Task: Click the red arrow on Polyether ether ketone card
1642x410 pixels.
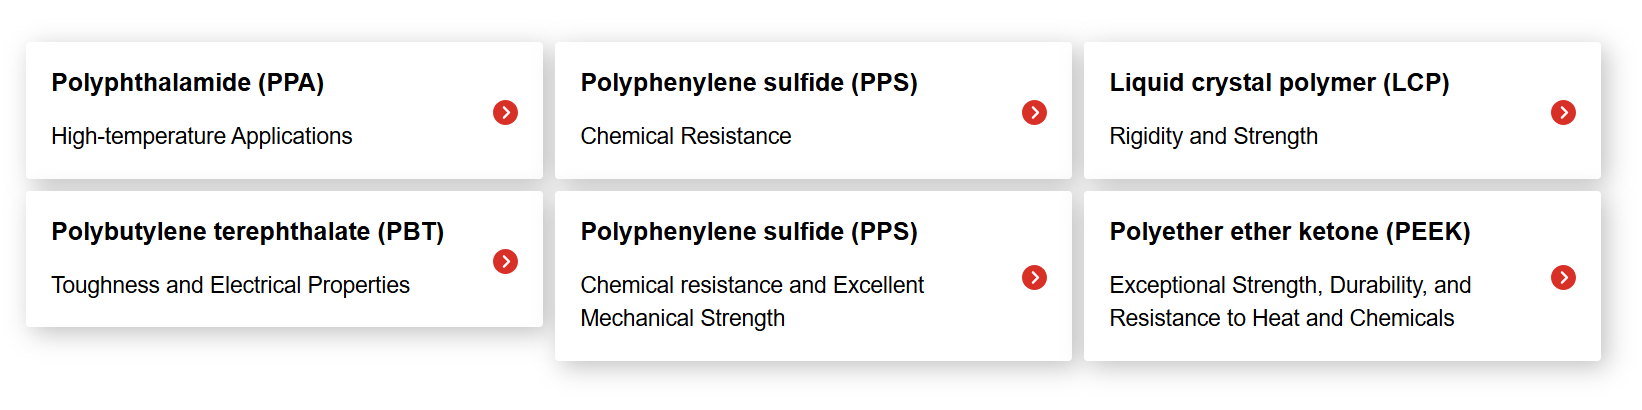Action: 1563,277
